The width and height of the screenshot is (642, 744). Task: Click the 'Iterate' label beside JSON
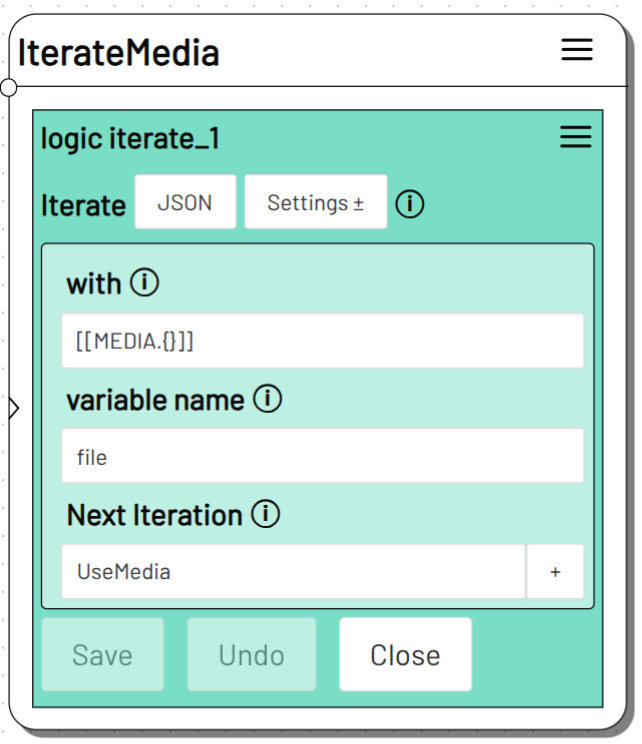pyautogui.click(x=83, y=206)
